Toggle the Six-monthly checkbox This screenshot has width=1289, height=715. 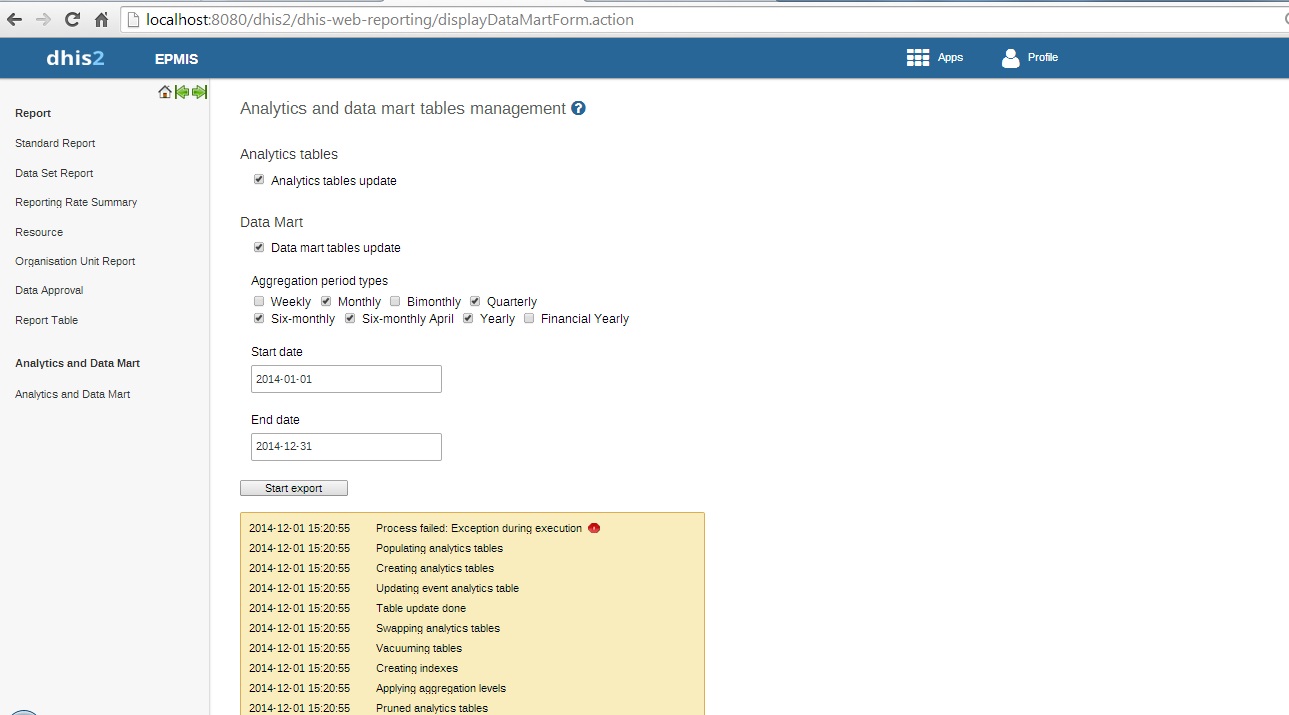(259, 318)
